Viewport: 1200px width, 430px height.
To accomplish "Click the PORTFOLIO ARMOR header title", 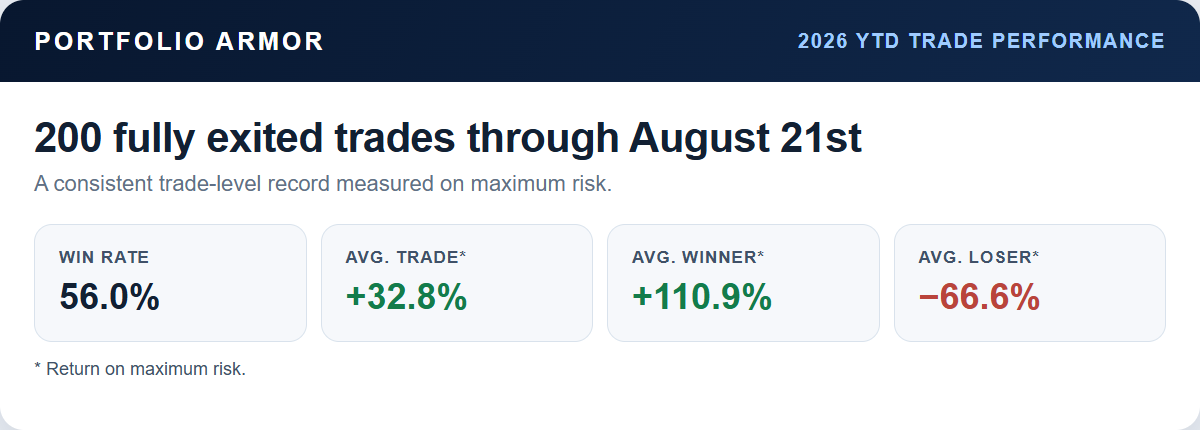I will [x=179, y=41].
